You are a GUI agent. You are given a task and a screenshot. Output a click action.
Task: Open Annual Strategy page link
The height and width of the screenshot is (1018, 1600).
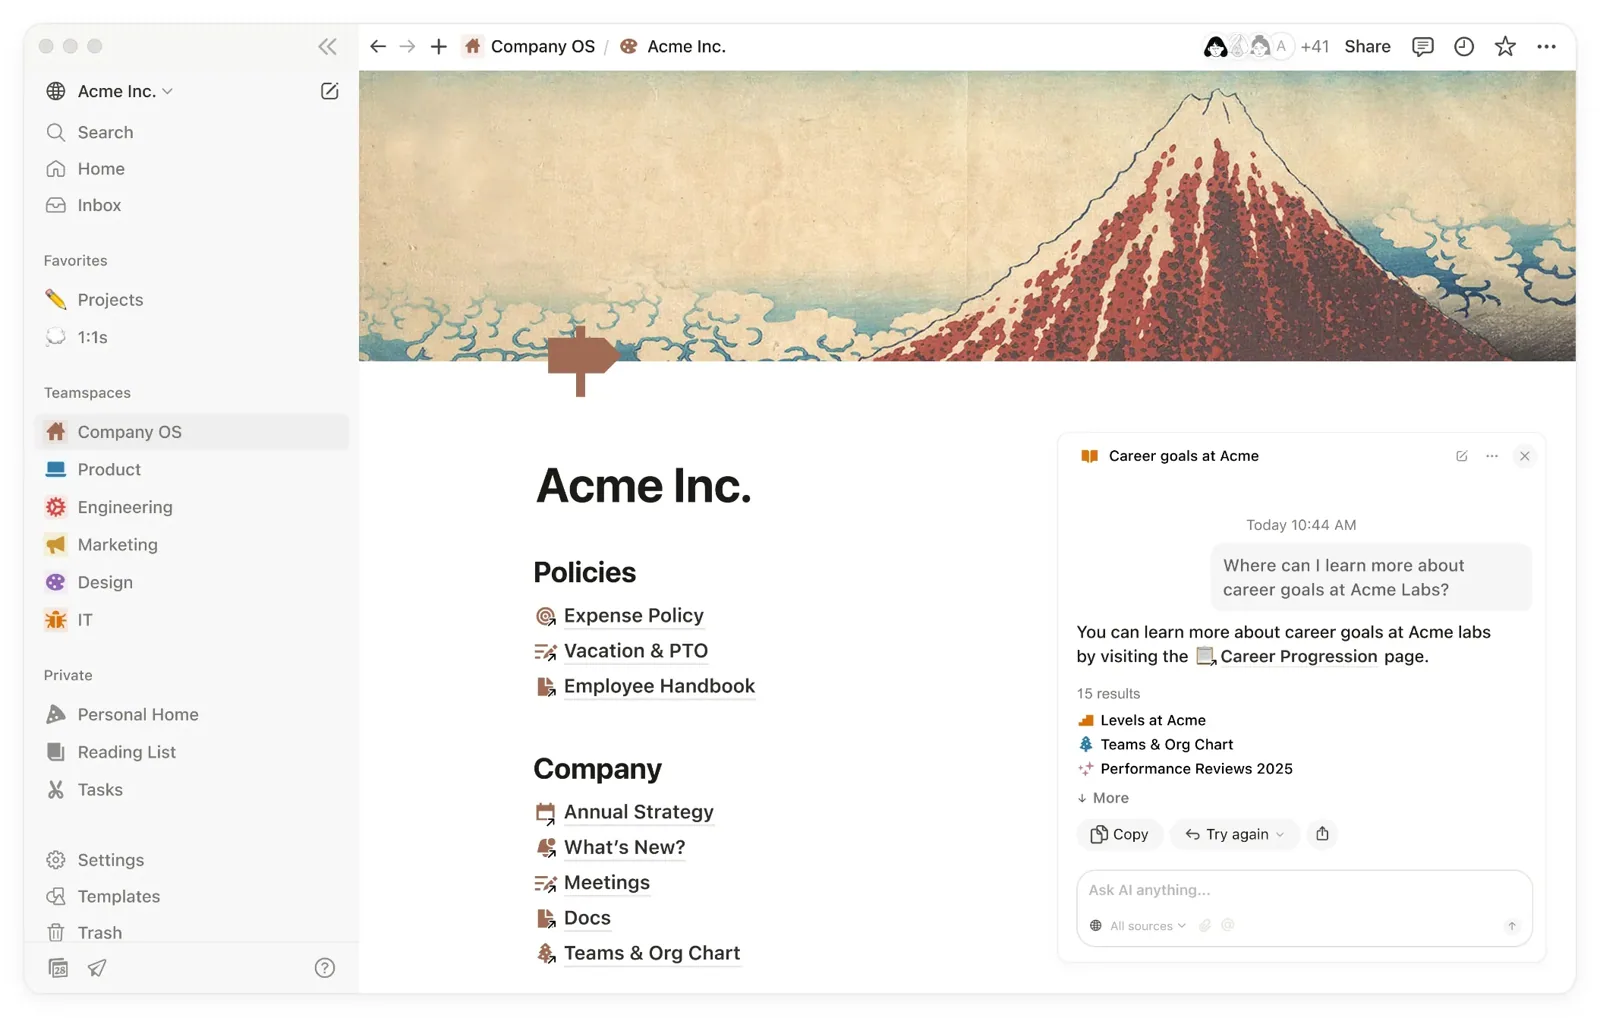(625, 812)
